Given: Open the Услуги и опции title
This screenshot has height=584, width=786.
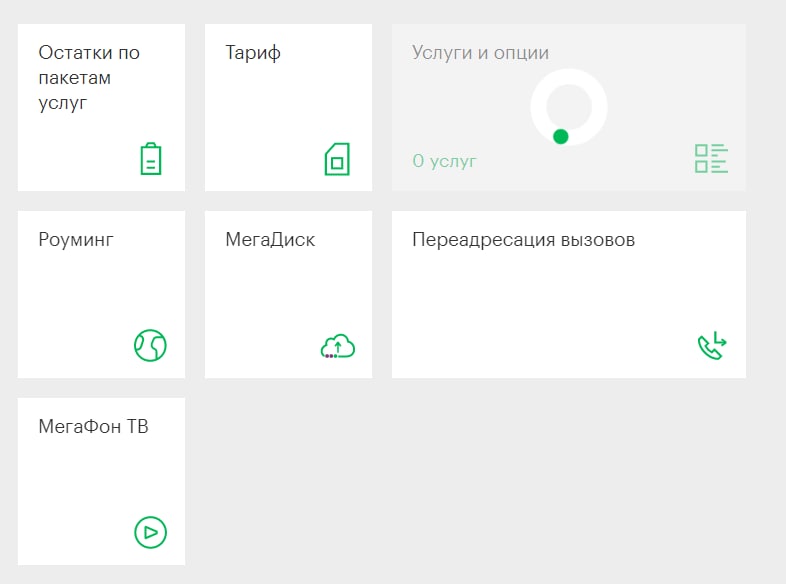Looking at the screenshot, I should coord(480,53).
